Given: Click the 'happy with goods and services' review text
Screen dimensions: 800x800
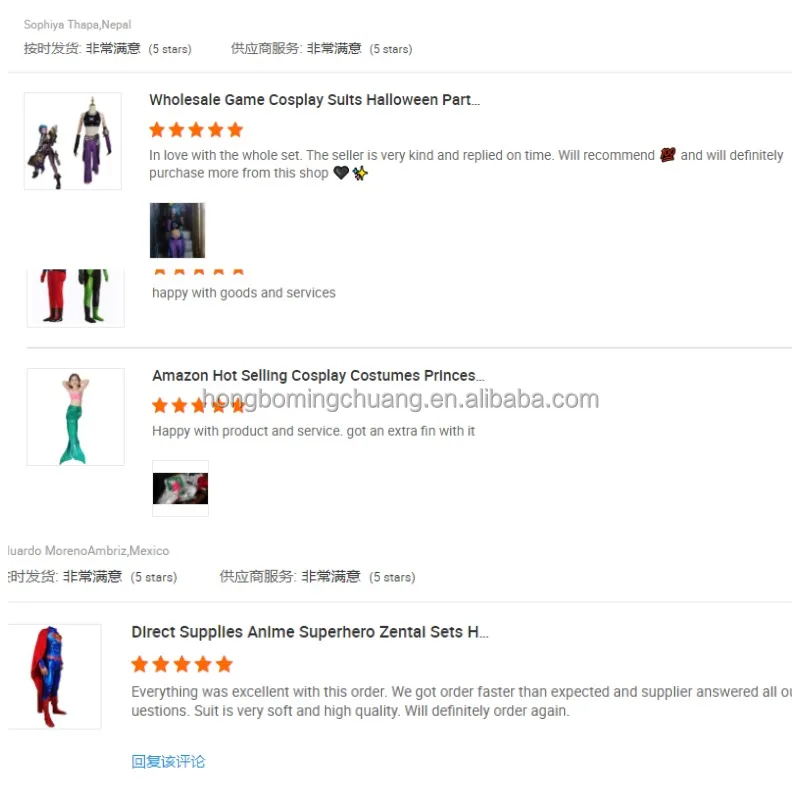Looking at the screenshot, I should pyautogui.click(x=244, y=293).
